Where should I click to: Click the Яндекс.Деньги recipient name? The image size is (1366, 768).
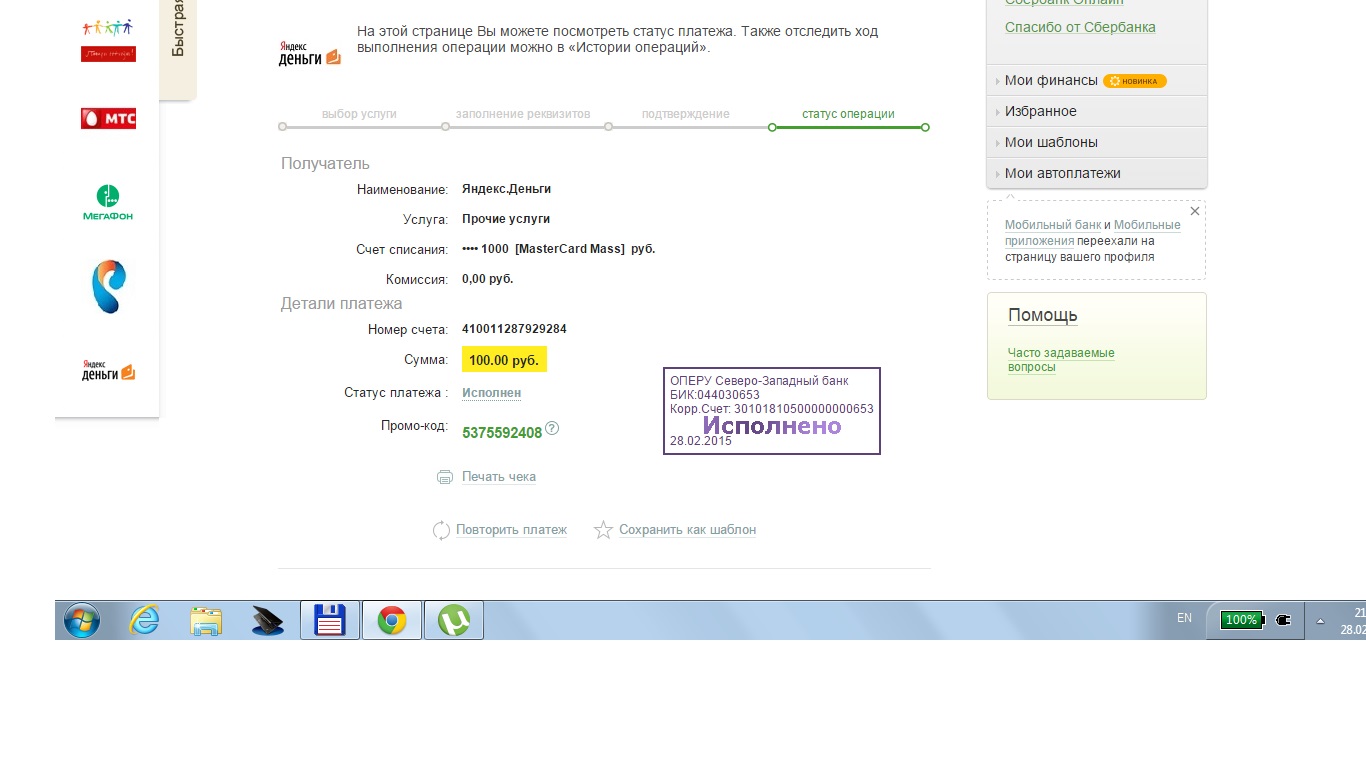click(506, 189)
